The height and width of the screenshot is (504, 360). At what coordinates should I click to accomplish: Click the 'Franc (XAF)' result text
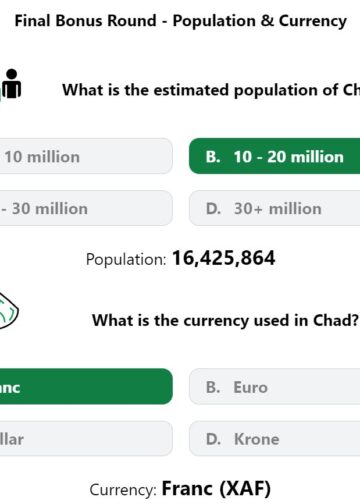tap(216, 489)
